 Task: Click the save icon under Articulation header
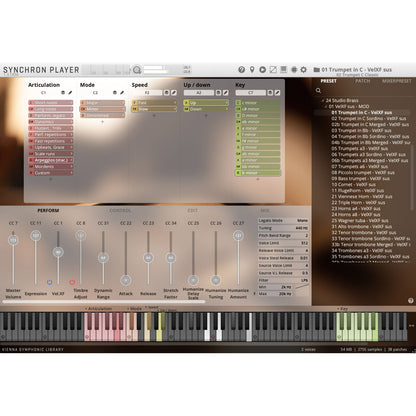tap(63, 92)
